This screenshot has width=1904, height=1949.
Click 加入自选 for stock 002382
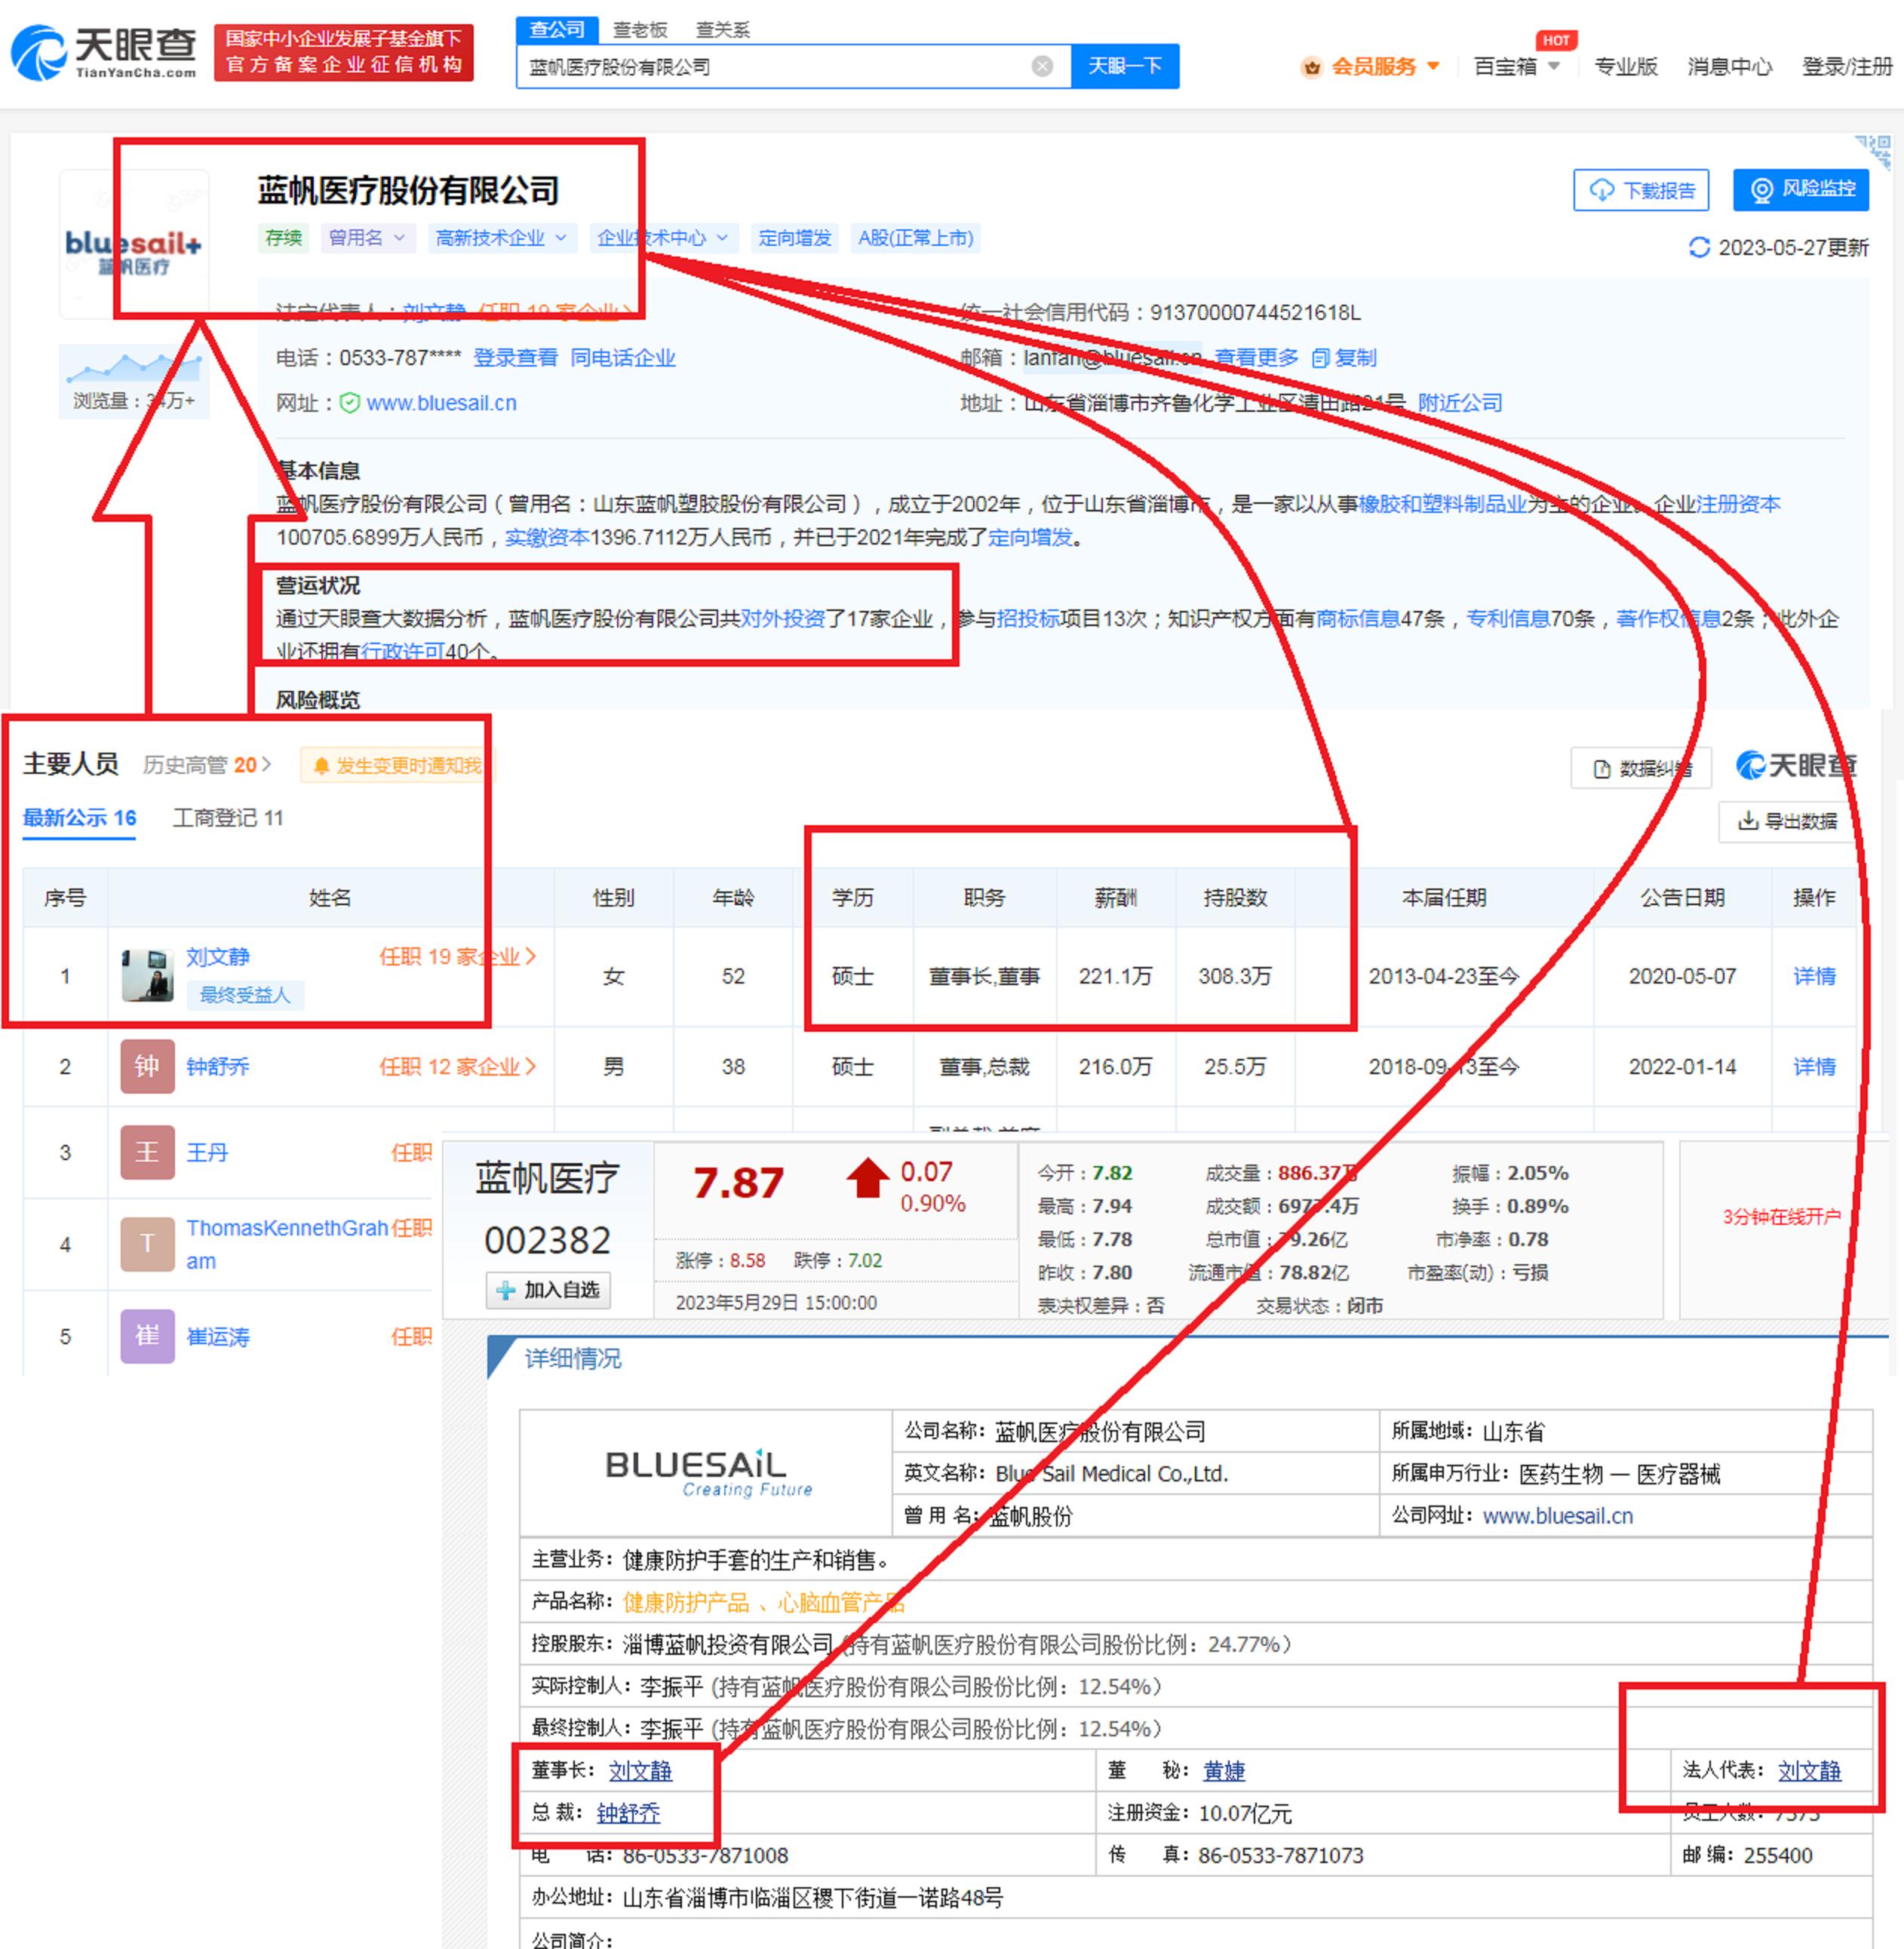(548, 1290)
